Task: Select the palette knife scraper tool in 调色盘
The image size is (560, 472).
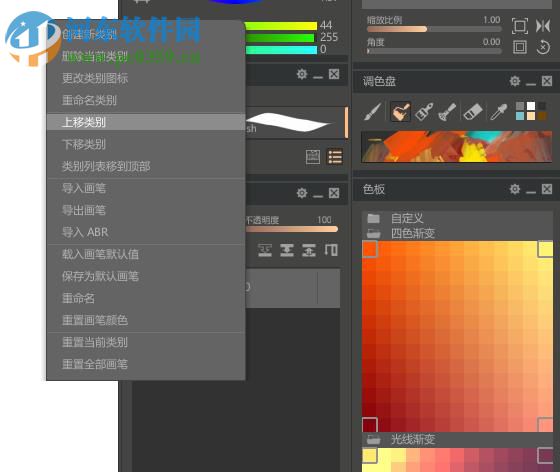Action: pyautogui.click(x=447, y=111)
